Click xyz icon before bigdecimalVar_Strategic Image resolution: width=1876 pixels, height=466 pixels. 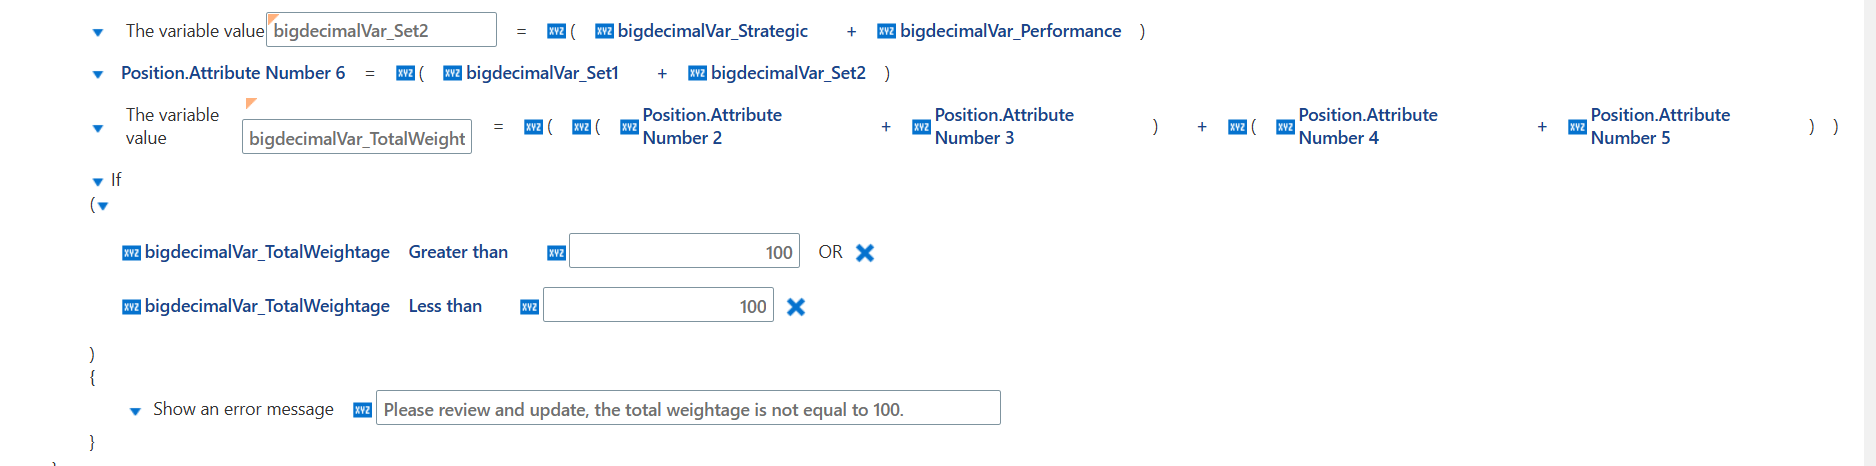tap(604, 31)
